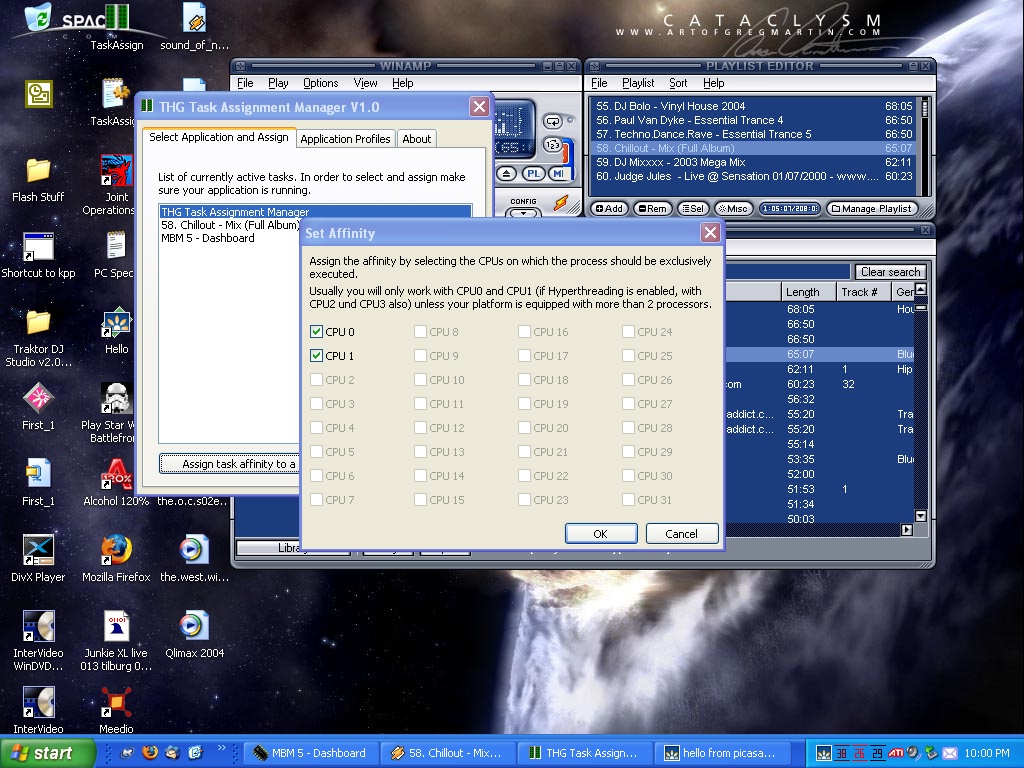Launch Alcohol 120% from the desktop
1024x768 pixels.
point(116,483)
